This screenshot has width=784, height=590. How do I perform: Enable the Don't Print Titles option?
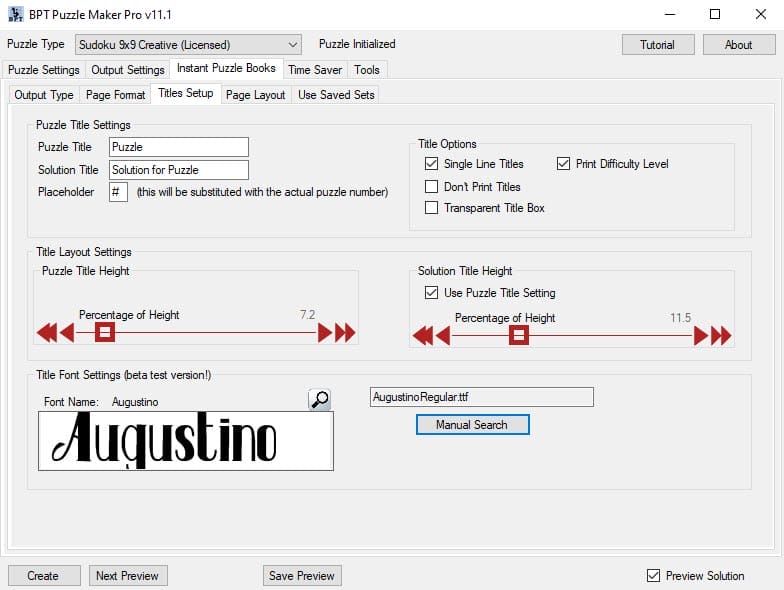pos(431,186)
